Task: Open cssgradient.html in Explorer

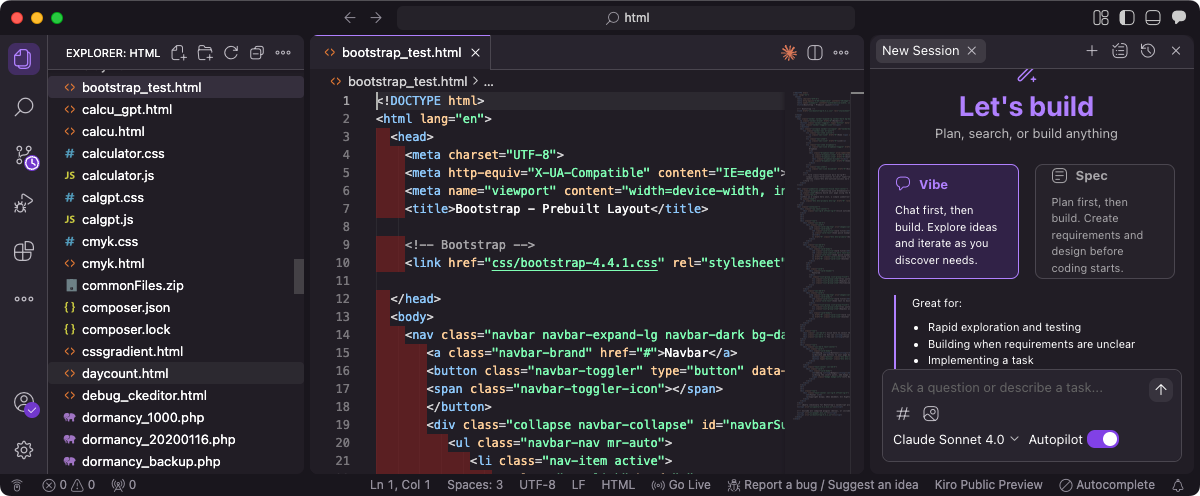Action: coord(132,352)
